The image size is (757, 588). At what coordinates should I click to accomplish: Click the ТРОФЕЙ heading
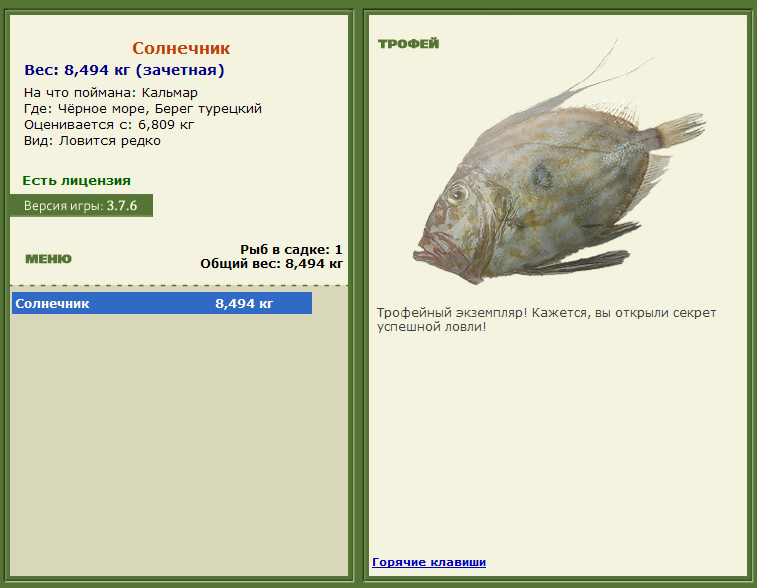(408, 44)
